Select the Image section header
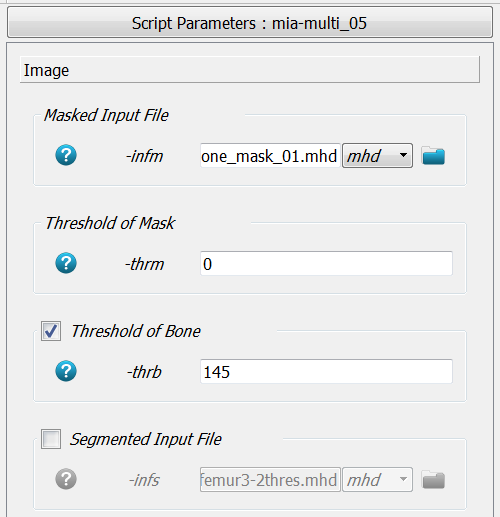500x517 pixels. [x=250, y=70]
